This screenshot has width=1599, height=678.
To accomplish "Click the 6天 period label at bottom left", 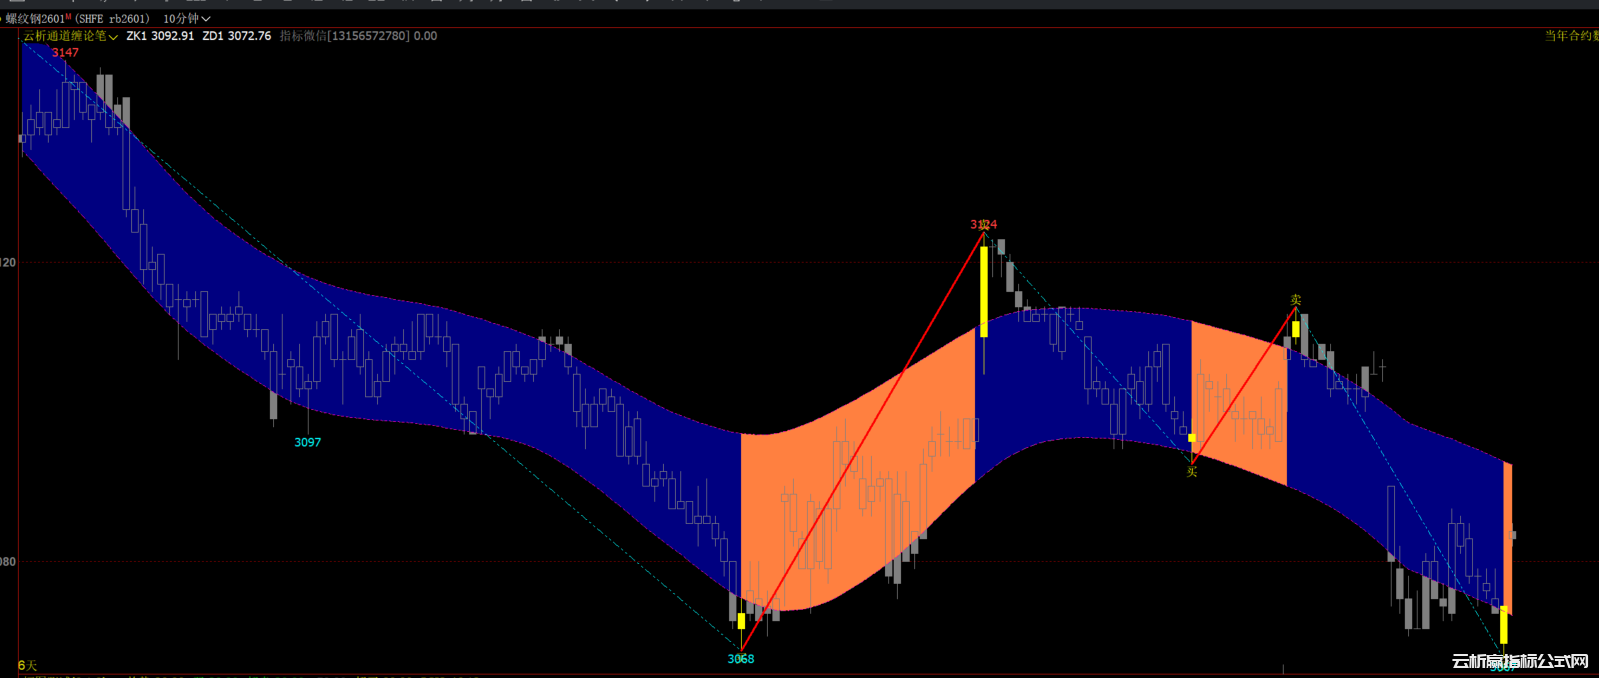I will point(27,665).
